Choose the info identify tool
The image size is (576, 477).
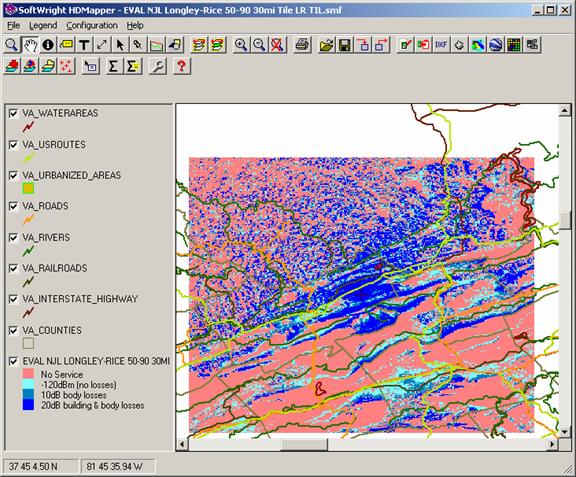(x=48, y=45)
